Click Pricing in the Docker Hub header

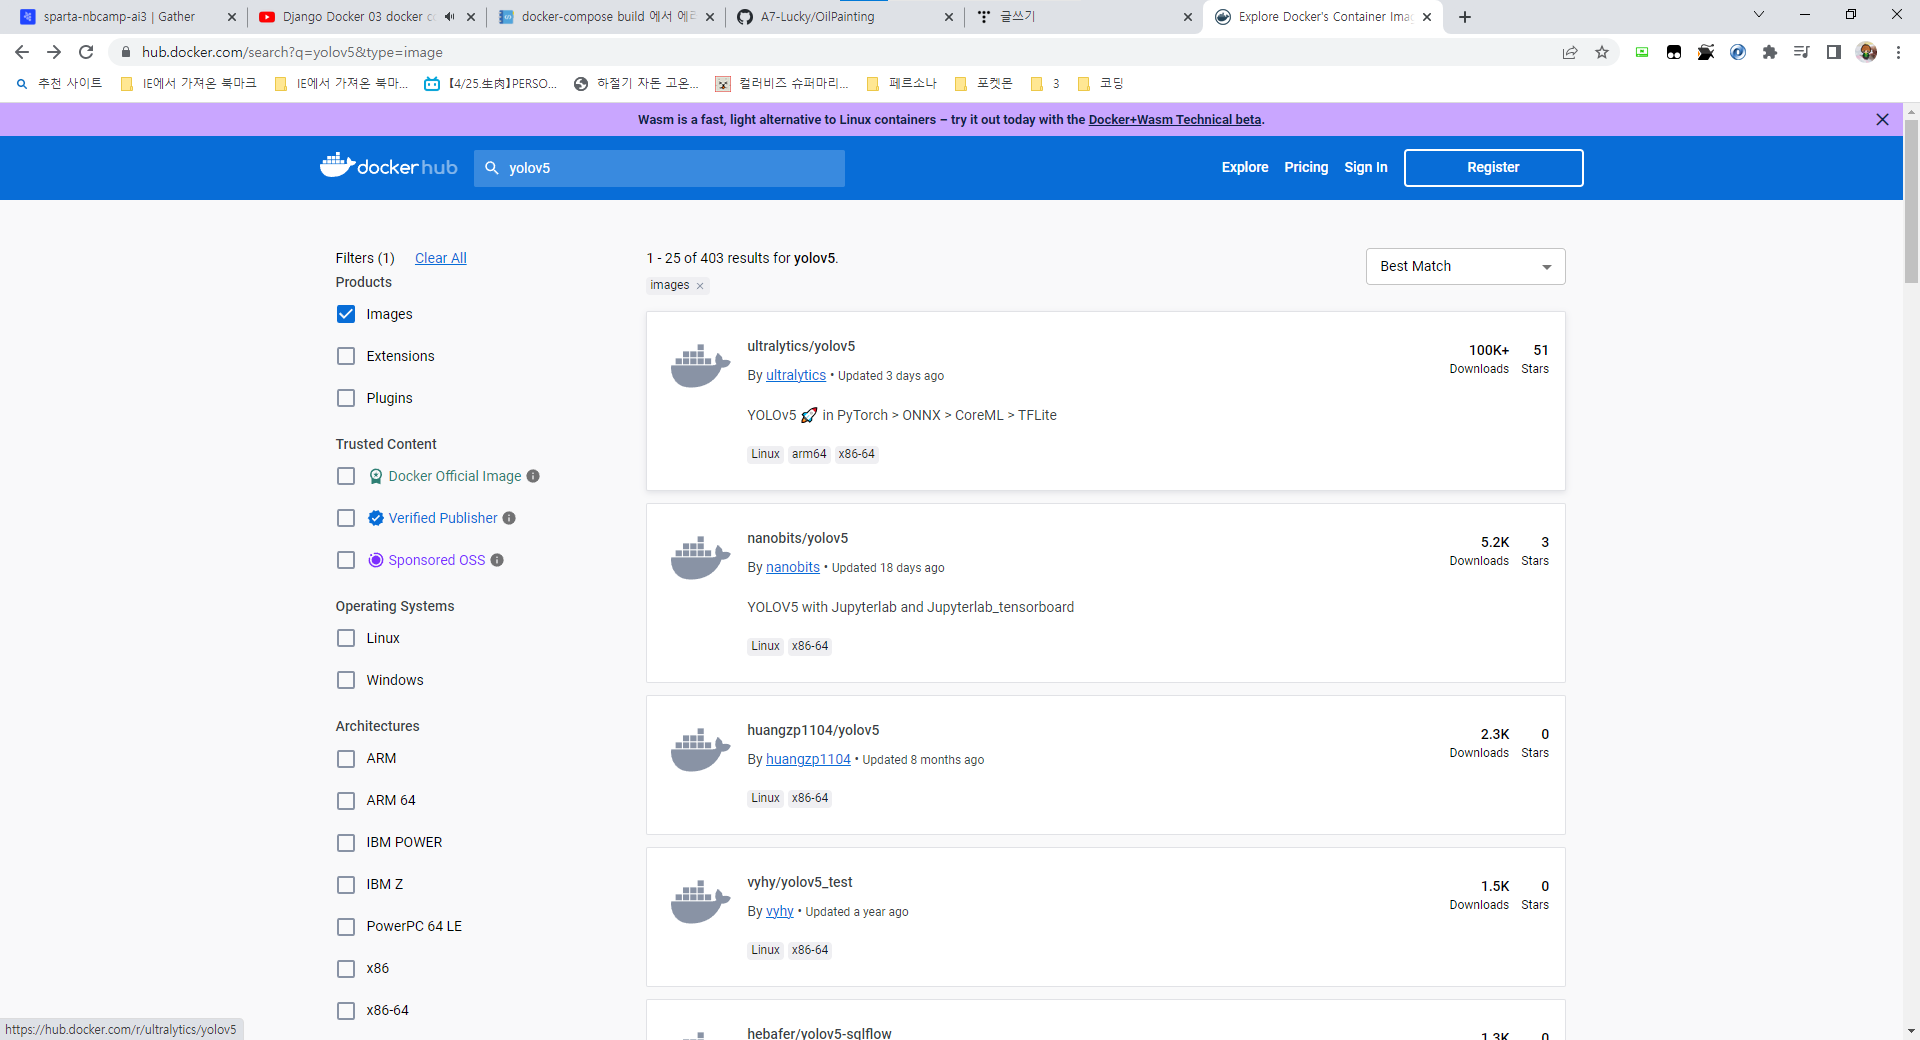pos(1306,167)
